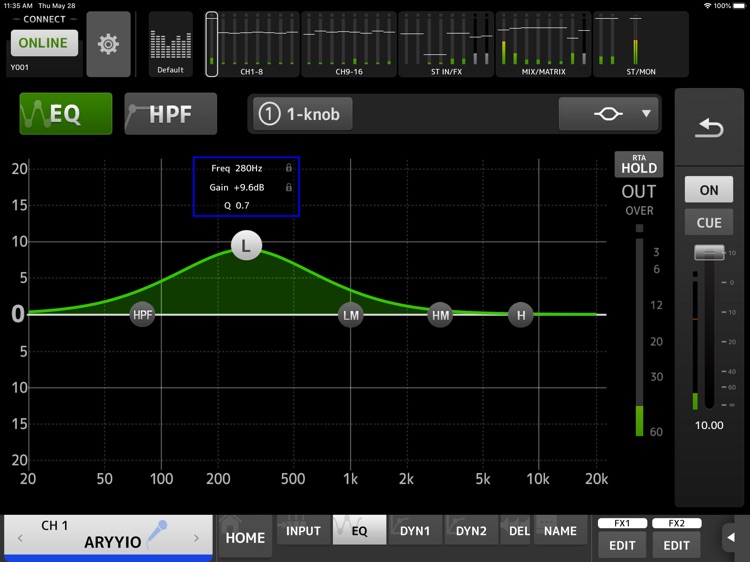Click the 100% battery indicator
This screenshot has width=750, height=562.
point(728,6)
